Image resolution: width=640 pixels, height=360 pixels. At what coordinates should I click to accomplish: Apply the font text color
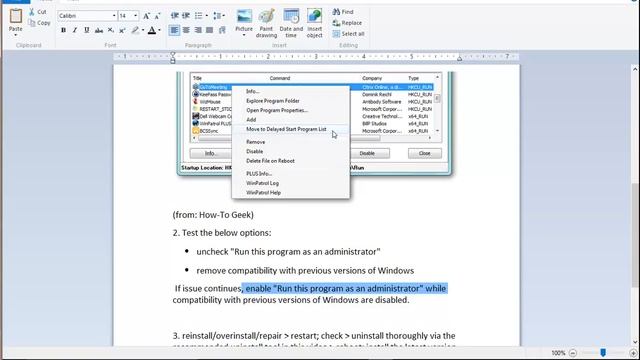point(151,30)
